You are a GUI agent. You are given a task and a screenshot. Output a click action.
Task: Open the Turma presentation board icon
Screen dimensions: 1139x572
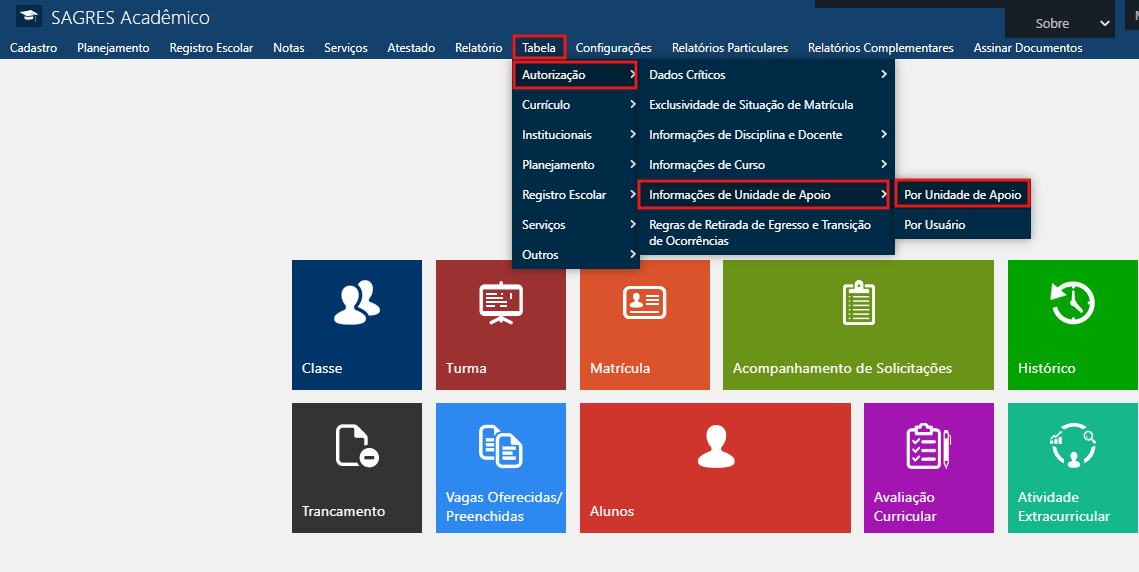pos(500,304)
